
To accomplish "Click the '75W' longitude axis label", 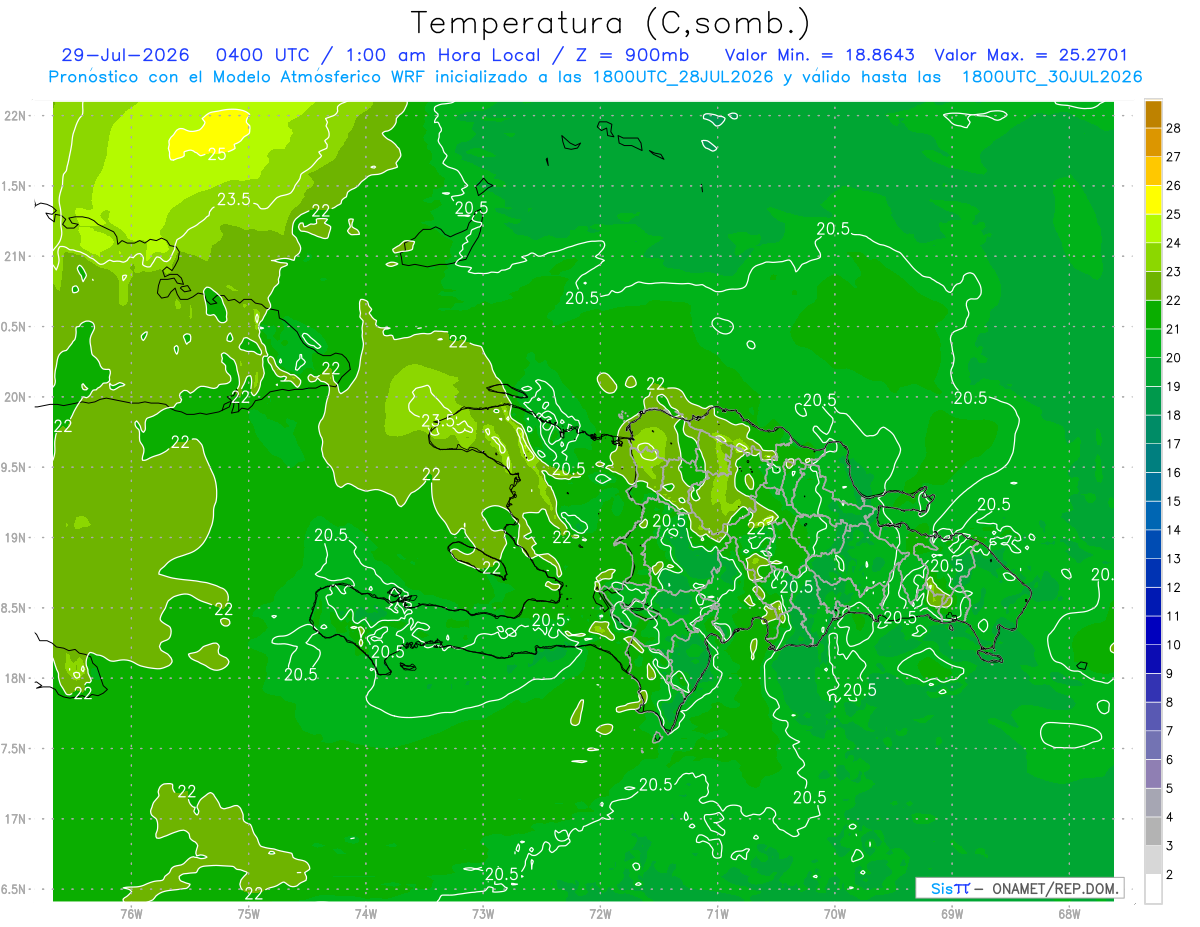I will click(249, 913).
